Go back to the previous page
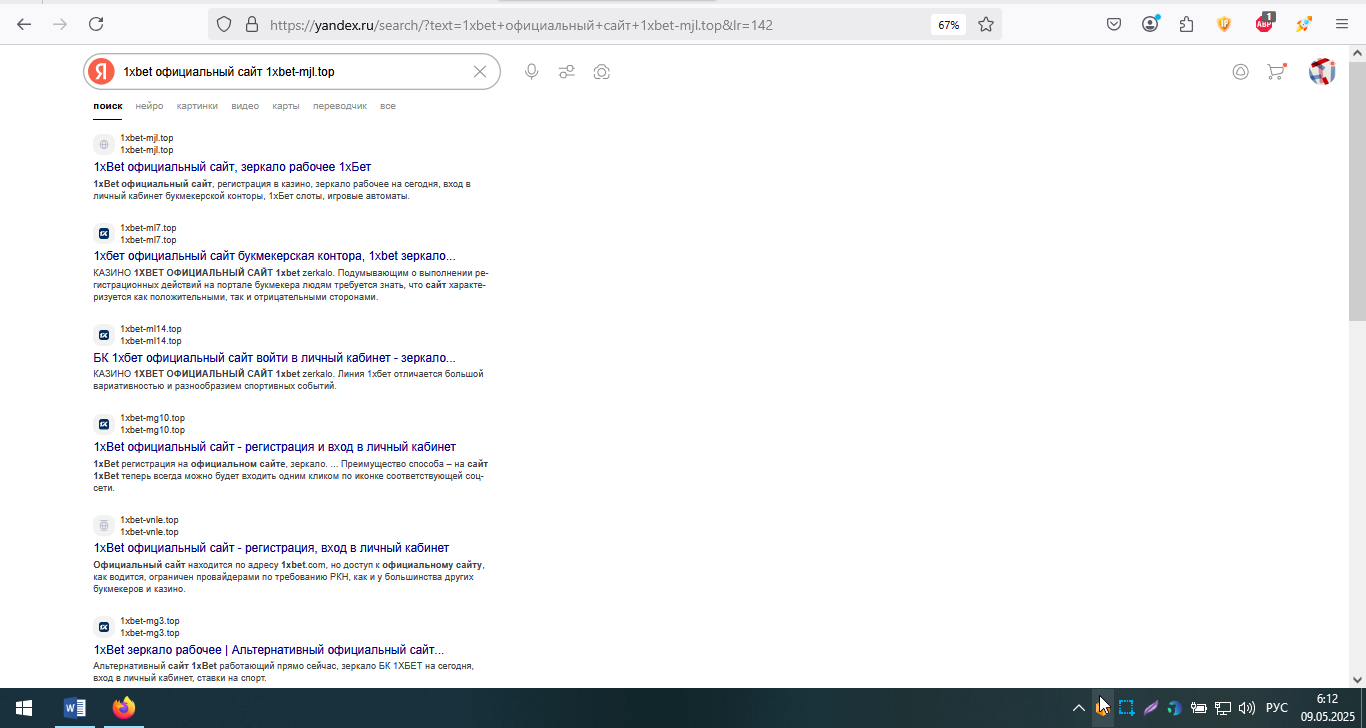Image resolution: width=1366 pixels, height=728 pixels. 24,24
